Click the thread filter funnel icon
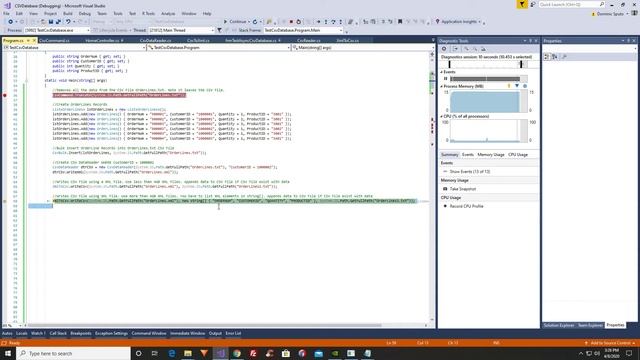 pyautogui.click(x=219, y=30)
